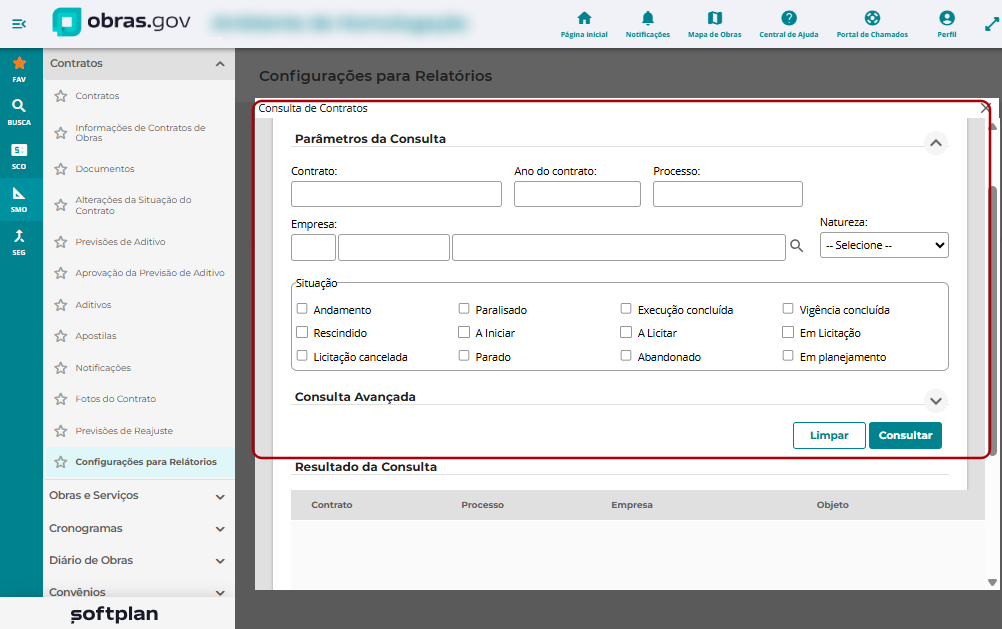1002x629 pixels.
Task: Favorite the Apostilas item star
Action: point(61,336)
